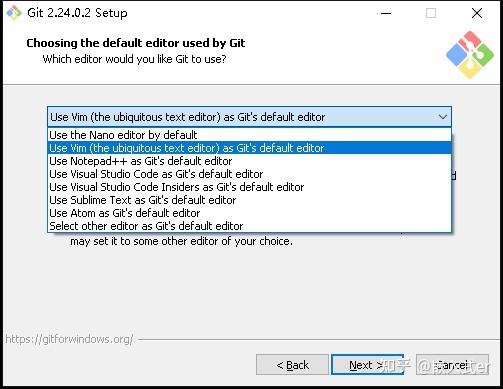Cancel the Git setup wizard
Screen dimensions: 503x389
[452, 365]
